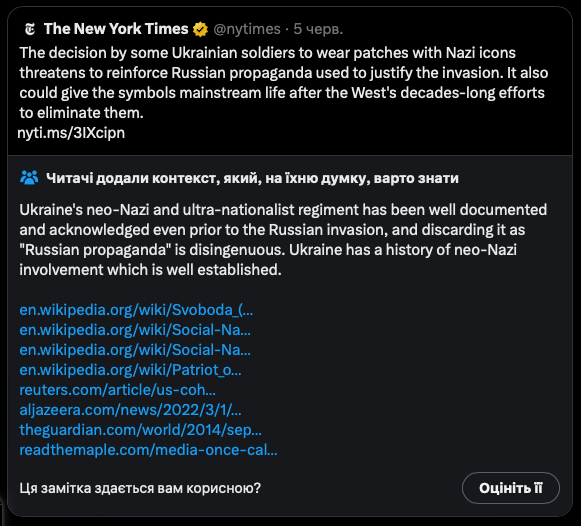Open the Wikipedia Patriot_o link

click(130, 370)
